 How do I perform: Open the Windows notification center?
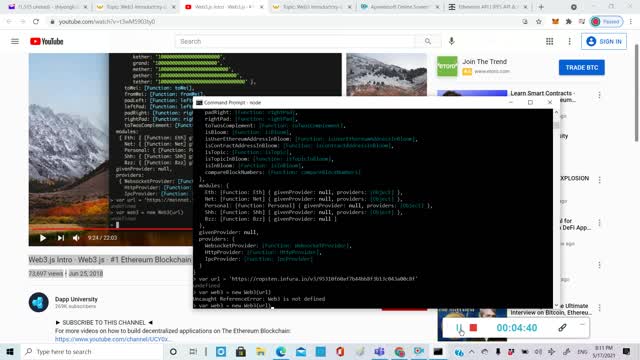[x=627, y=351]
